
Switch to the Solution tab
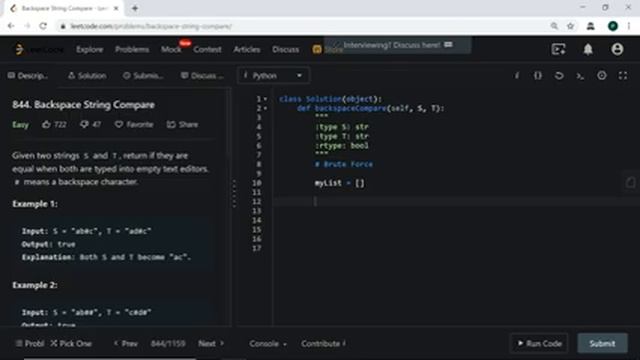[x=87, y=76]
